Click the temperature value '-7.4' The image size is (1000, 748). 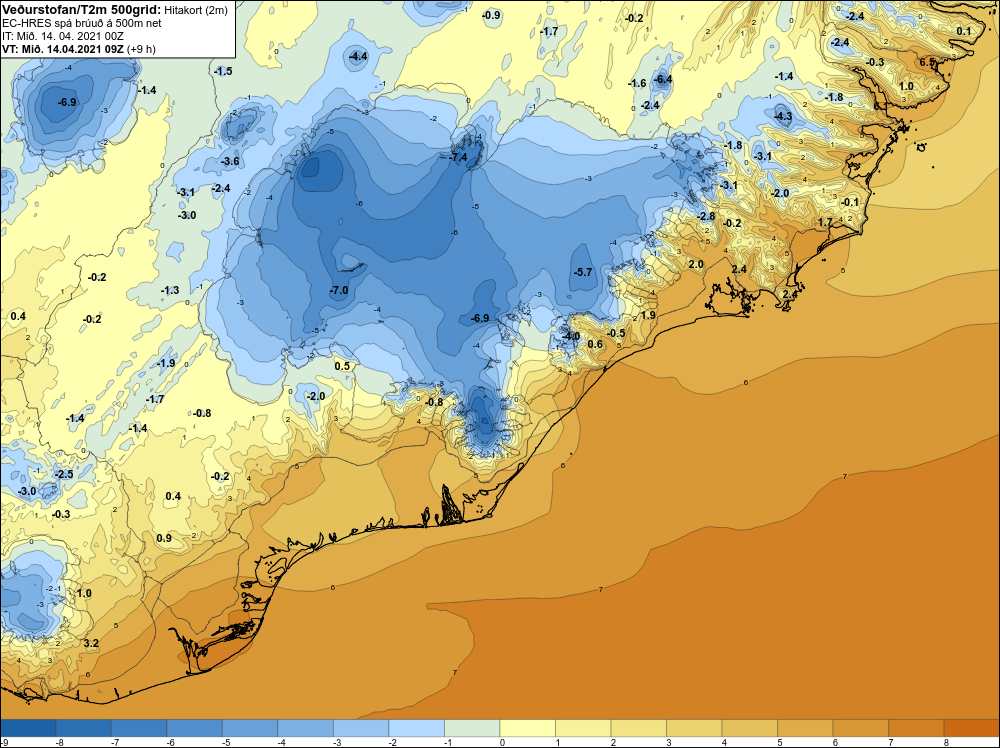458,158
